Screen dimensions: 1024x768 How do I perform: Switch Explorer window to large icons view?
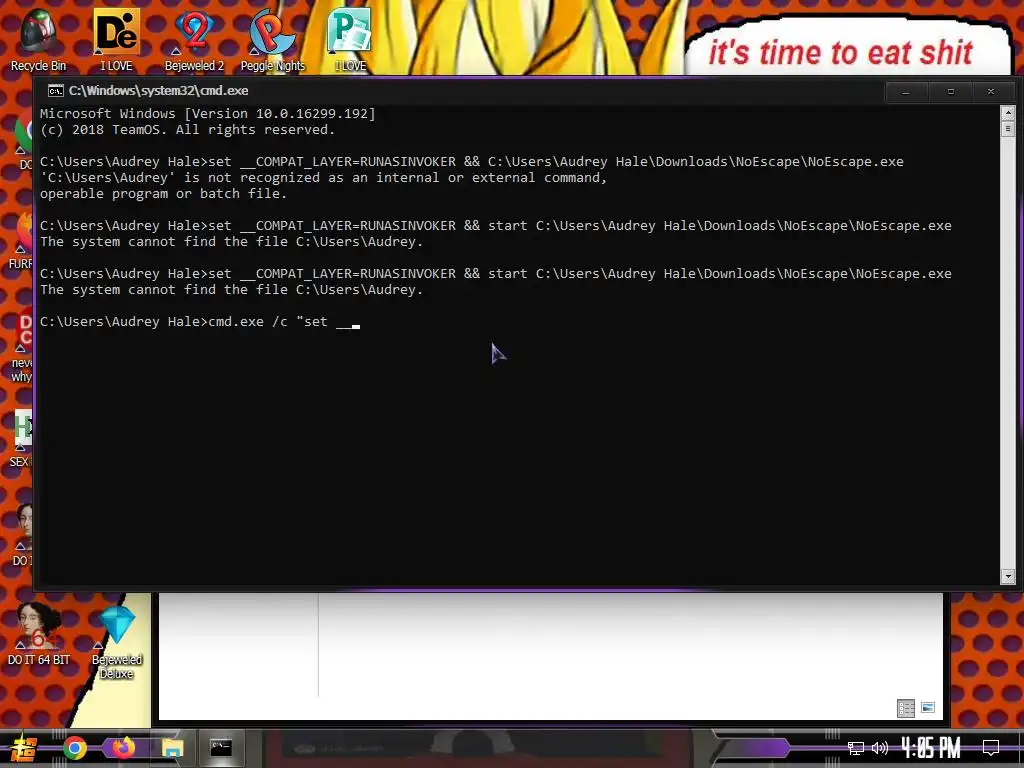point(928,708)
